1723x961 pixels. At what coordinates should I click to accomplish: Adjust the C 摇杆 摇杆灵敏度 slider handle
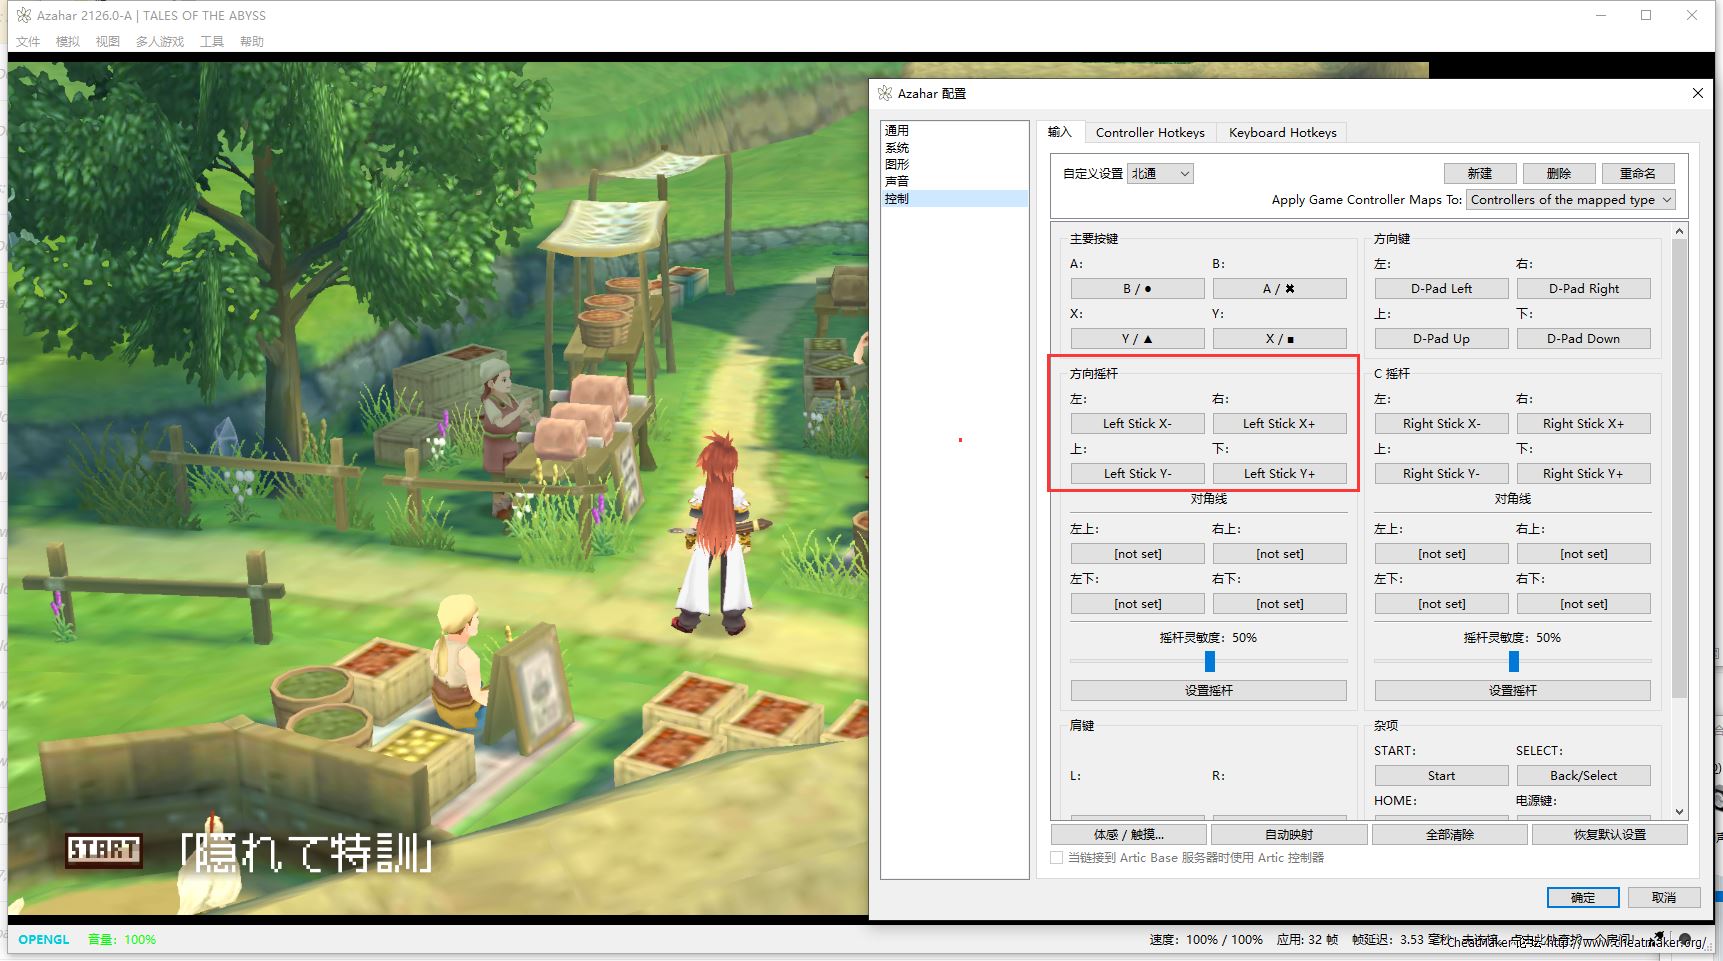click(x=1514, y=661)
